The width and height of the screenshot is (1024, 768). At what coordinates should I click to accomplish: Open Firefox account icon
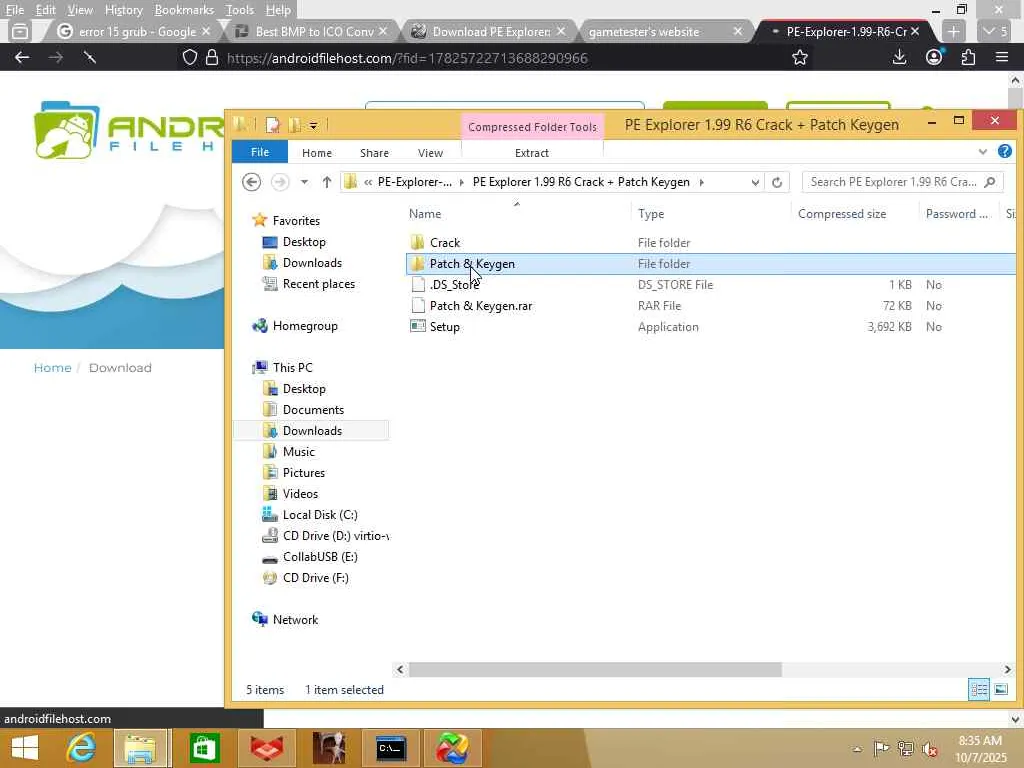(x=934, y=57)
